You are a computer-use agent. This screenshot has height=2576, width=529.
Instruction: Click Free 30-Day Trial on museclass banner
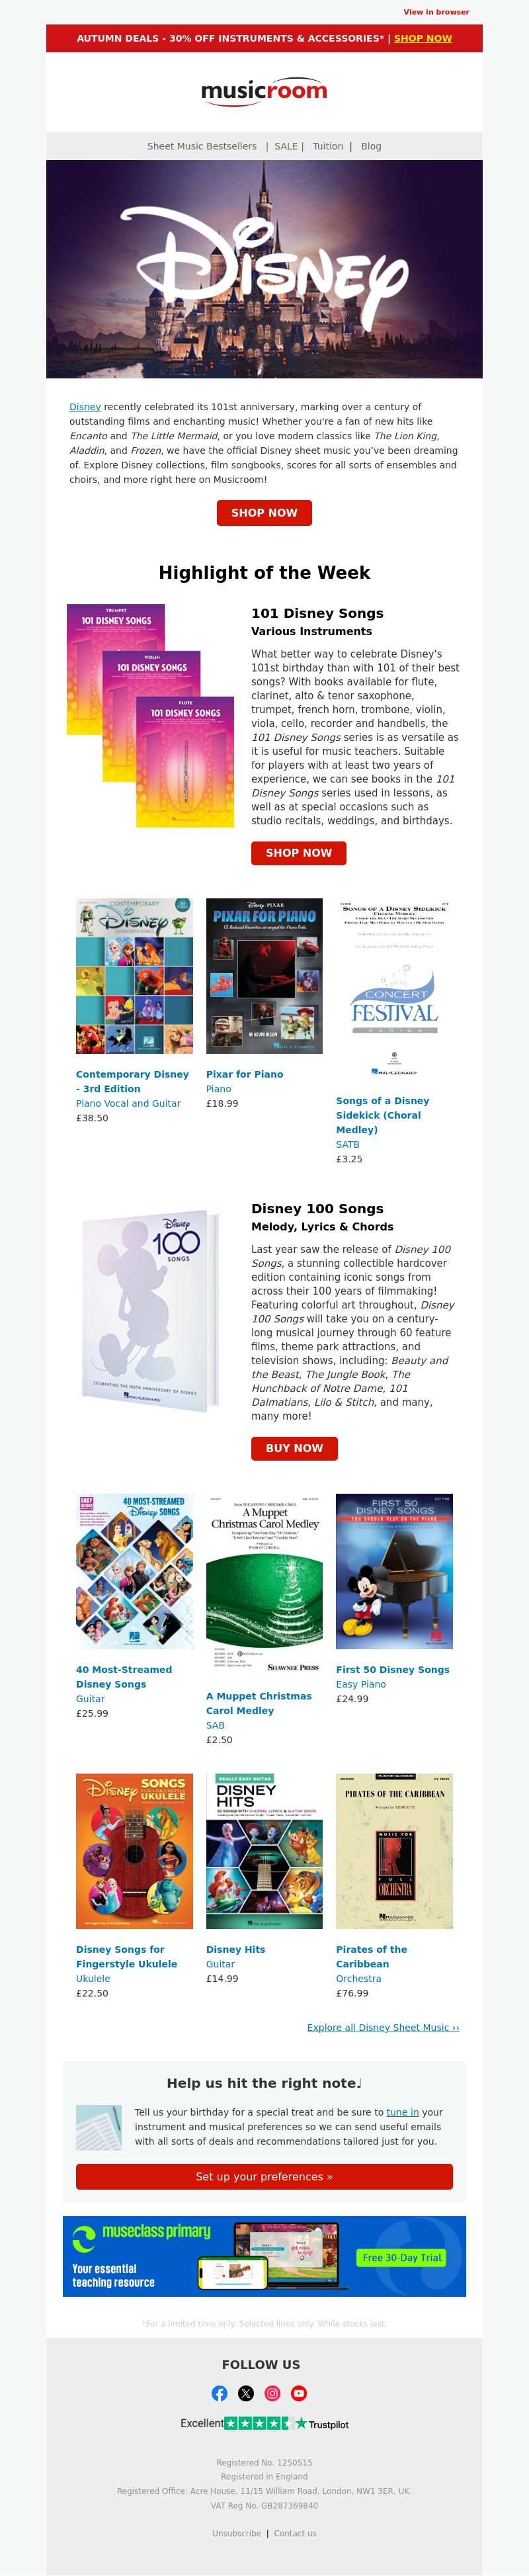pyautogui.click(x=402, y=2278)
